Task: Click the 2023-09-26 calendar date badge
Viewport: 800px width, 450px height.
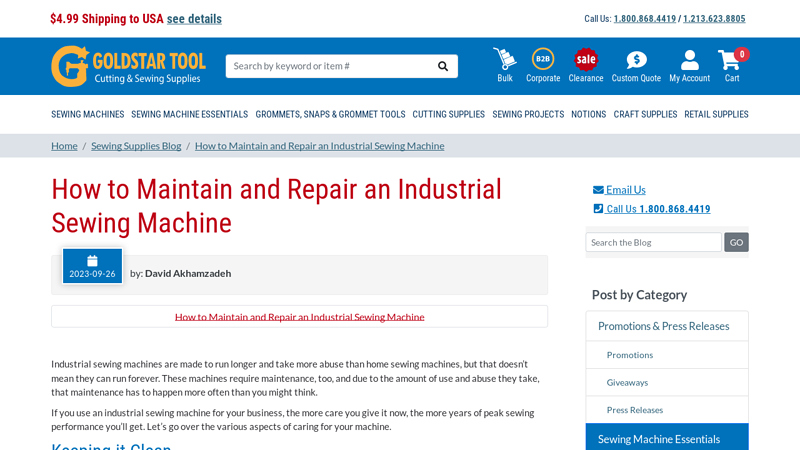Action: (x=92, y=266)
